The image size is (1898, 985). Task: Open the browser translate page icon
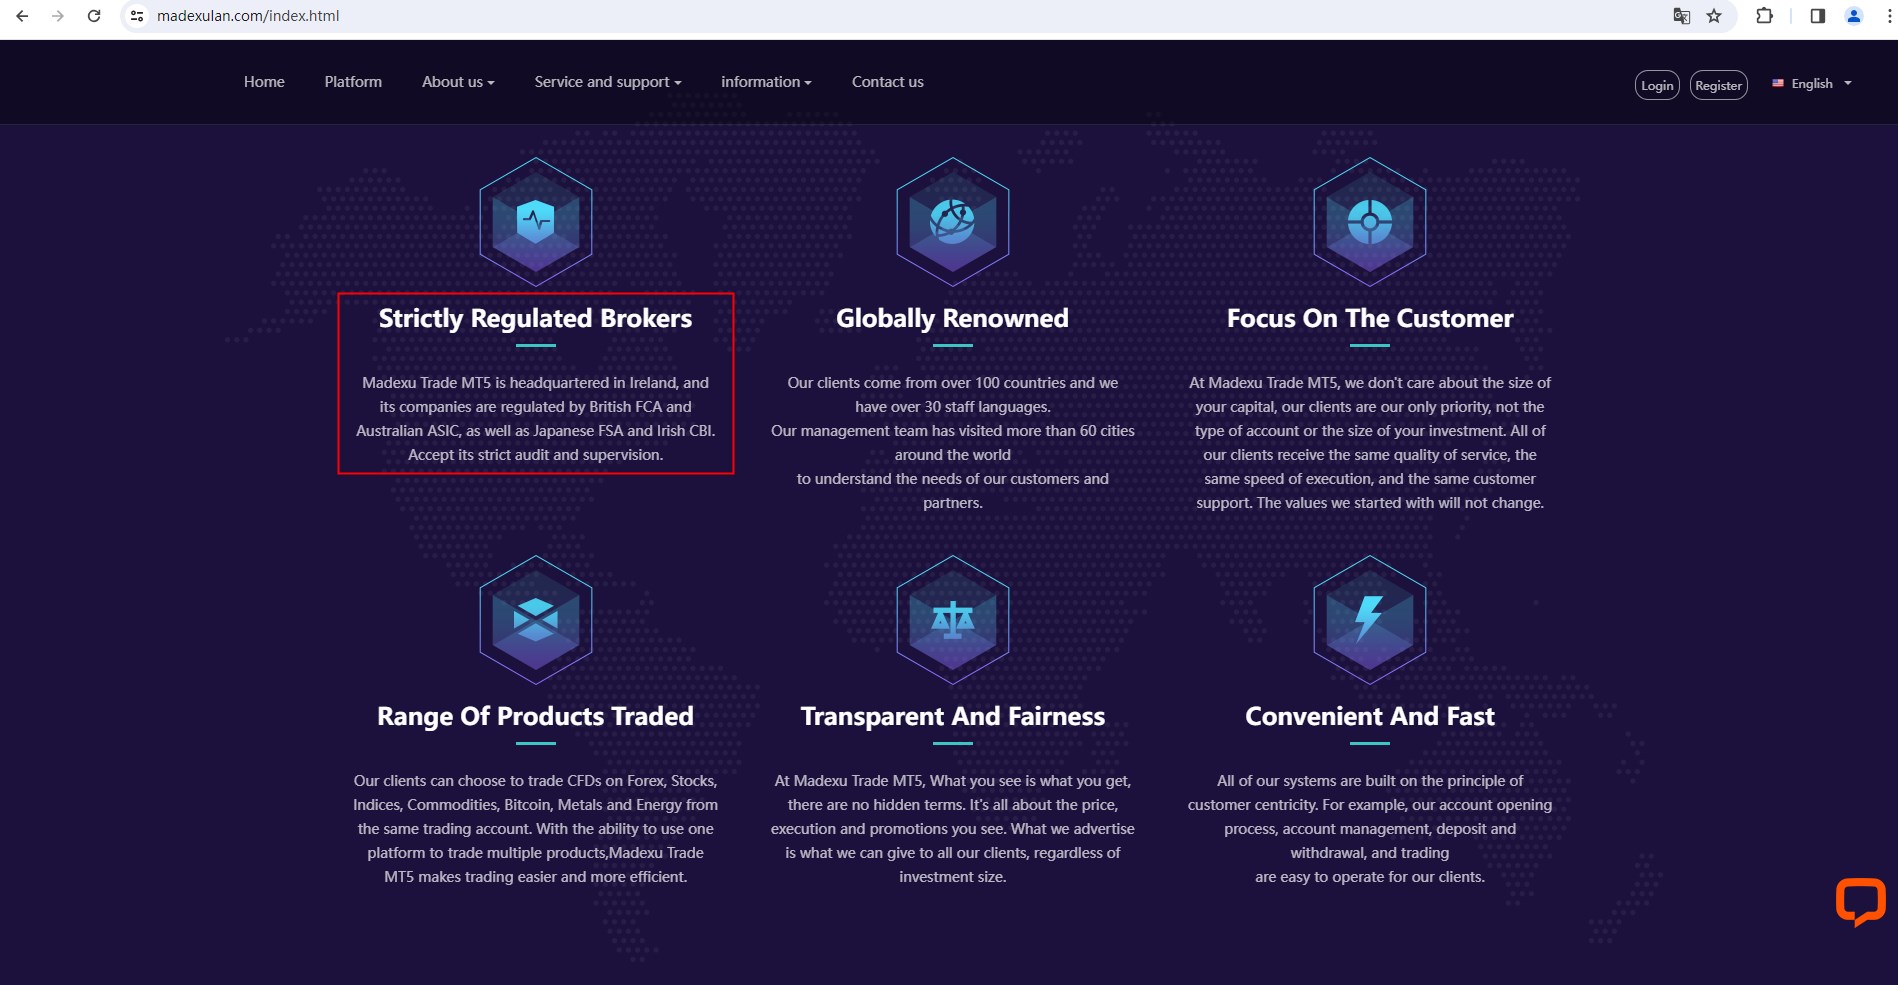coord(1682,16)
